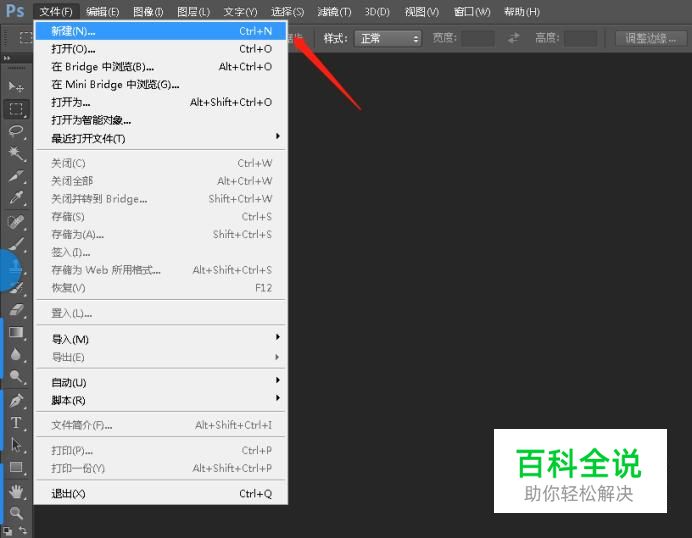
Task: Click the default colors icon
Action: click(7, 531)
